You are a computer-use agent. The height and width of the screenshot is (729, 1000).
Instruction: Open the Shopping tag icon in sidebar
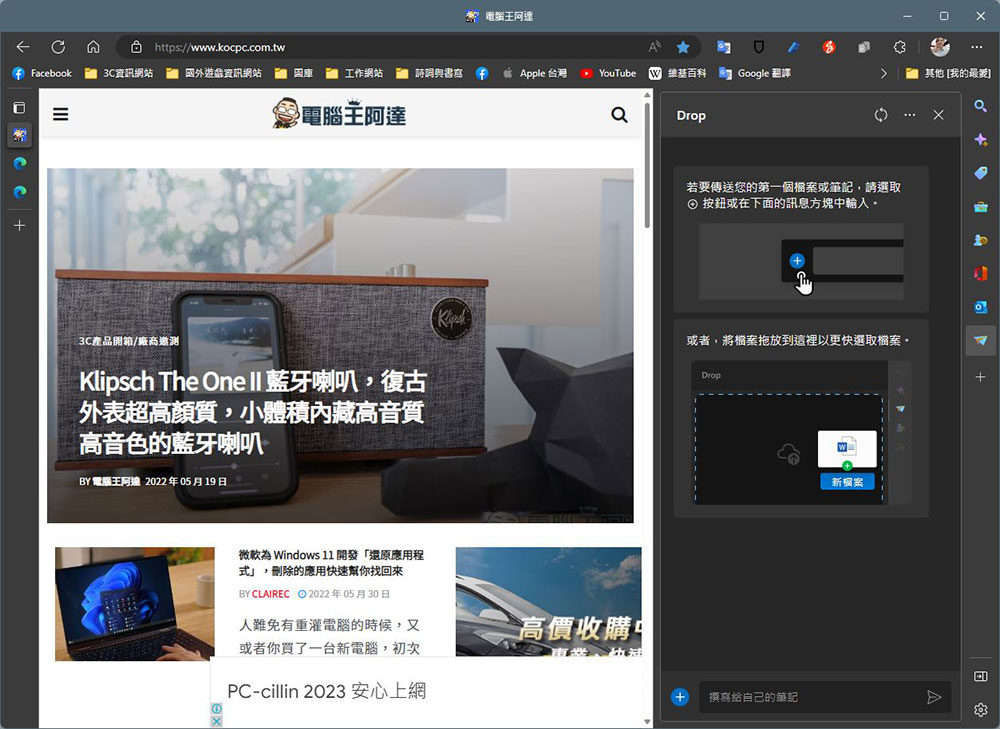point(980,173)
